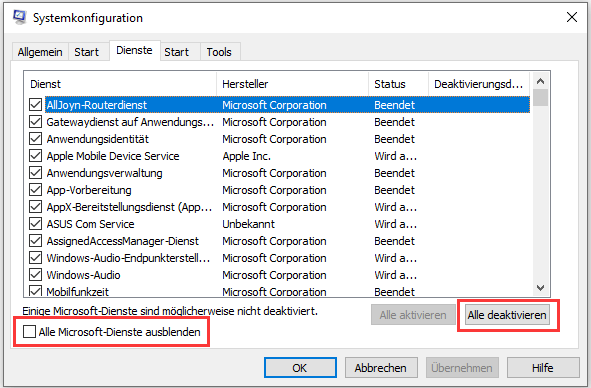This screenshot has height=388, width=591.
Task: Click the Alle deaktivieren button
Action: coord(507,315)
